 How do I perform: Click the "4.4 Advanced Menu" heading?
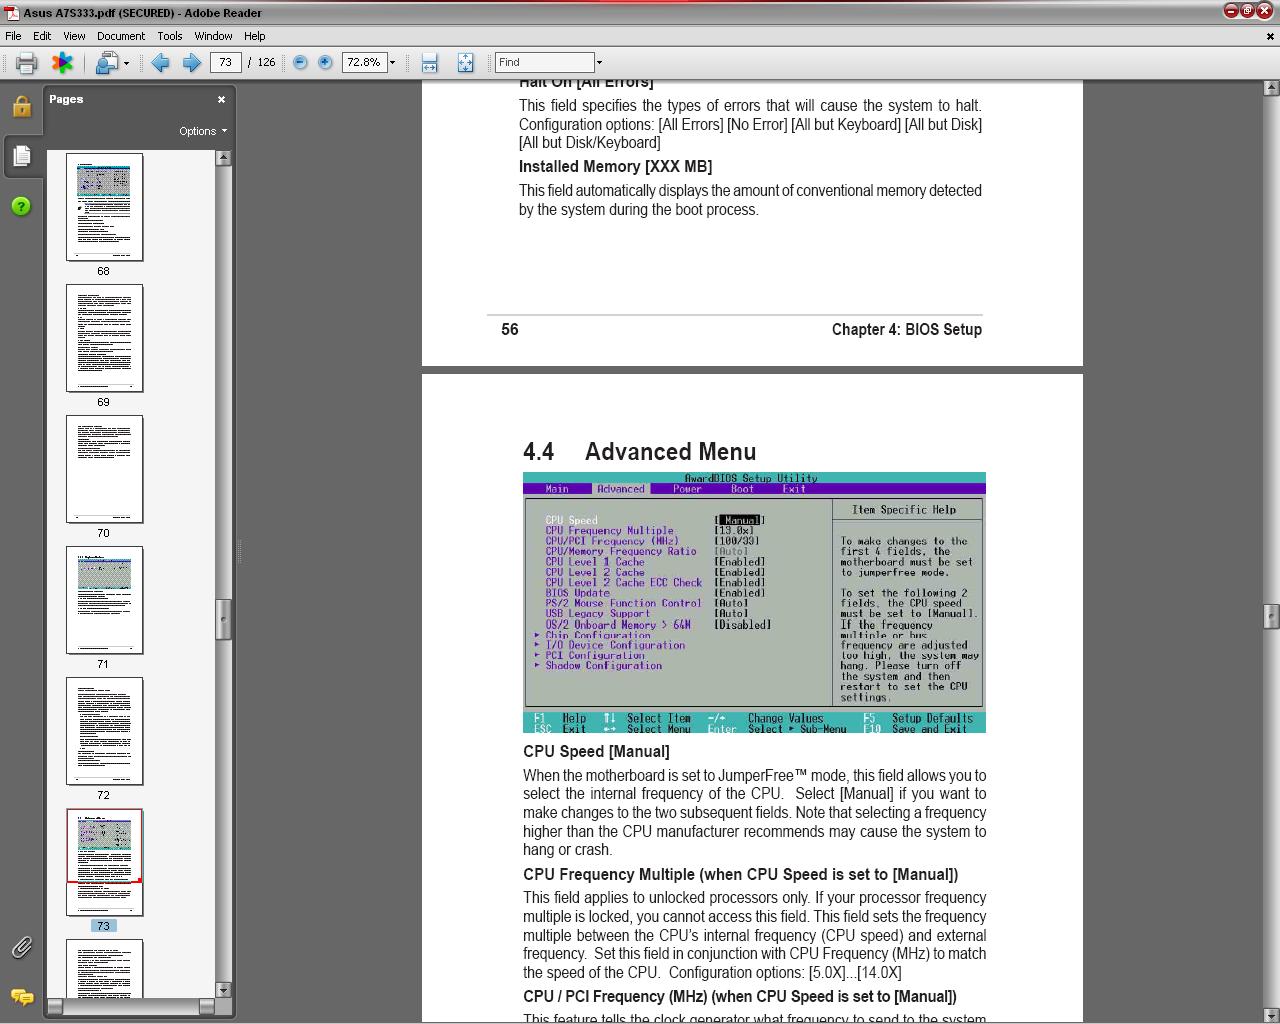tap(639, 452)
